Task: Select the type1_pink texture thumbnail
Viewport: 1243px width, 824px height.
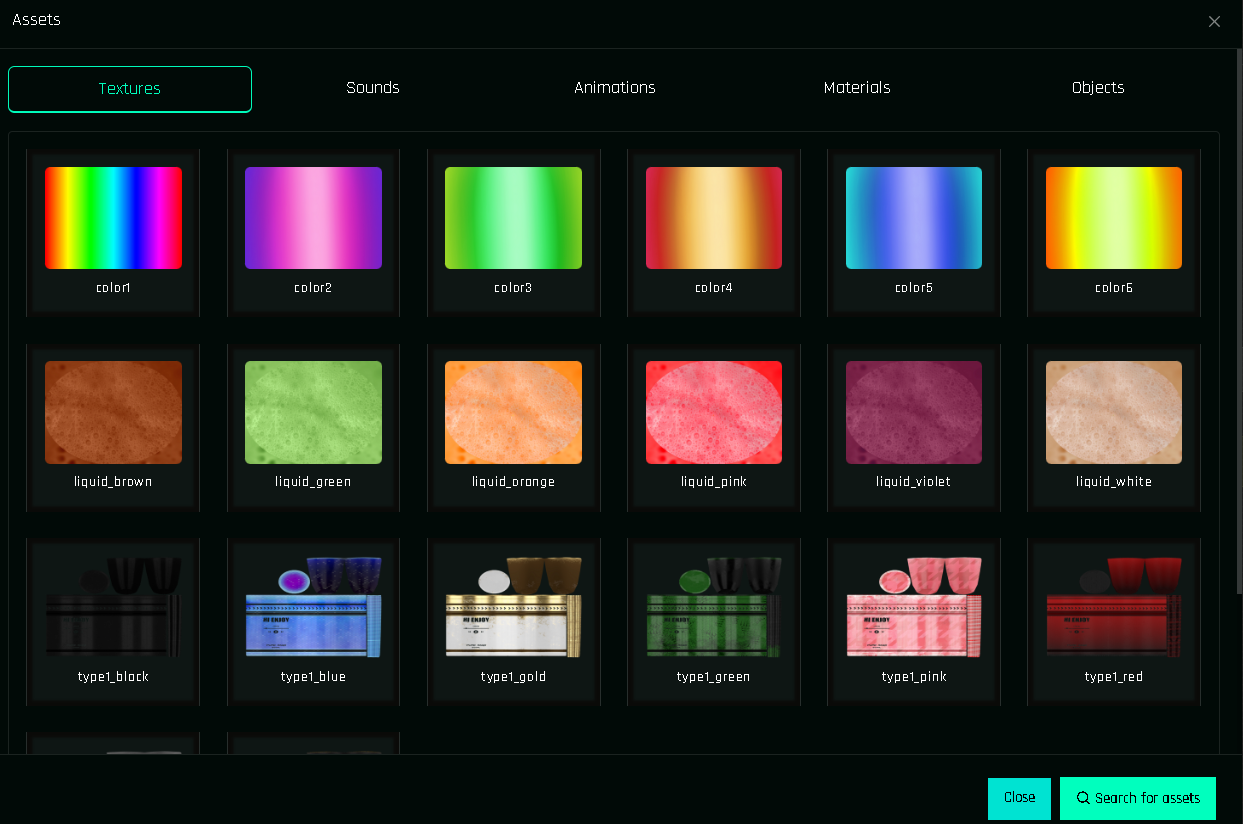Action: tap(914, 607)
